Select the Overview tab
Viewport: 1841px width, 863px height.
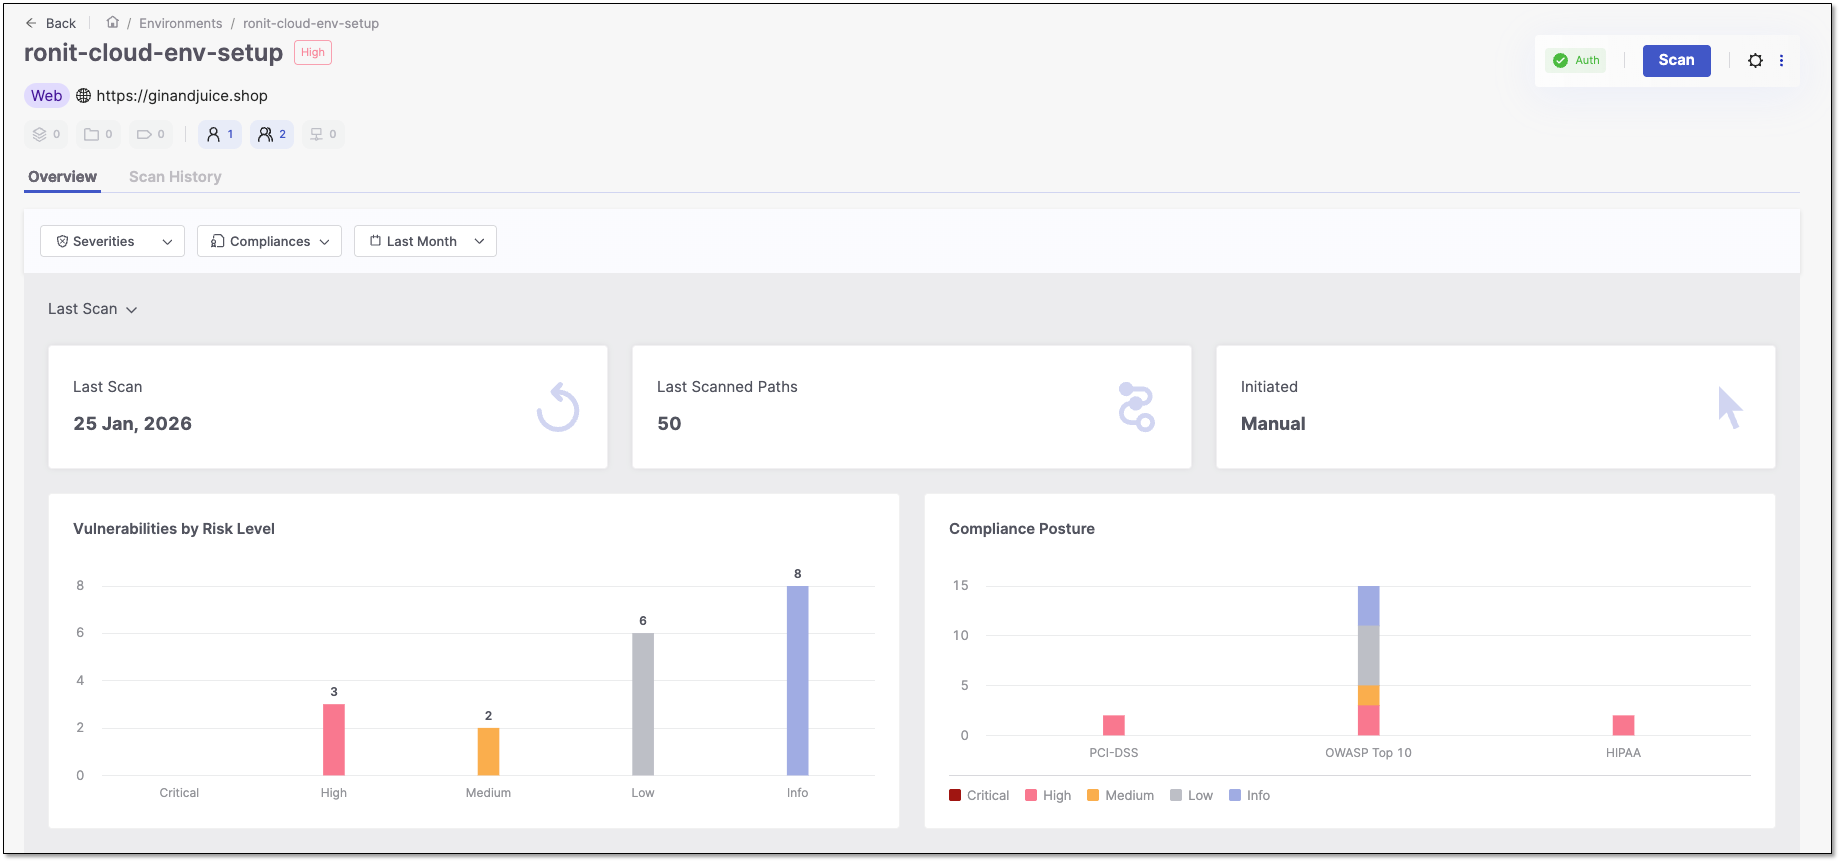(62, 177)
